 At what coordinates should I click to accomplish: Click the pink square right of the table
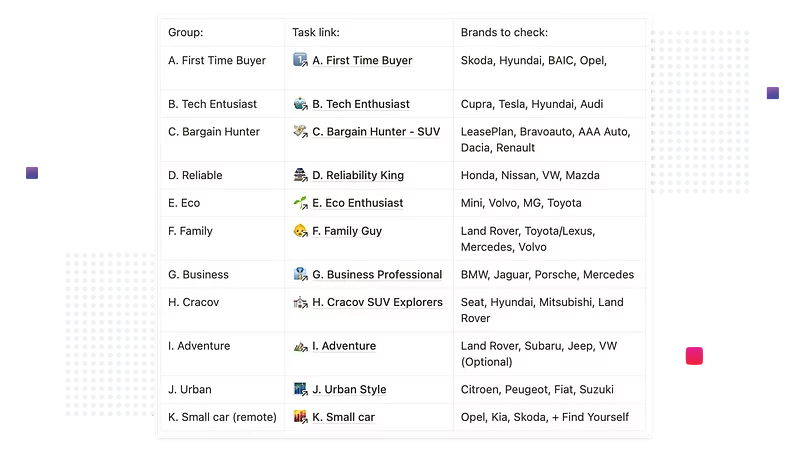(694, 356)
